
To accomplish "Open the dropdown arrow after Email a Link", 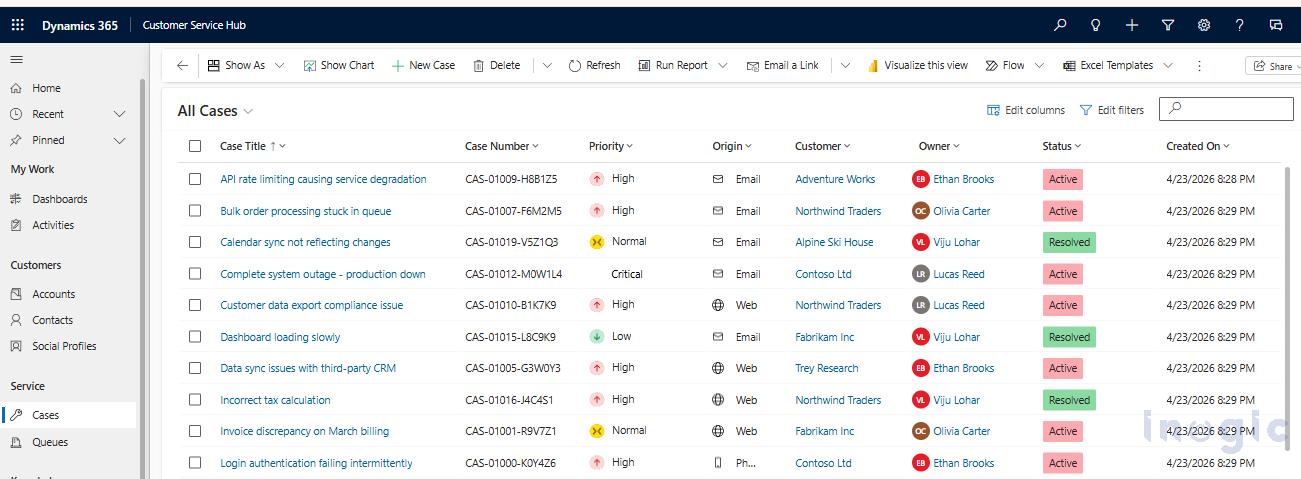I will click(x=845, y=66).
